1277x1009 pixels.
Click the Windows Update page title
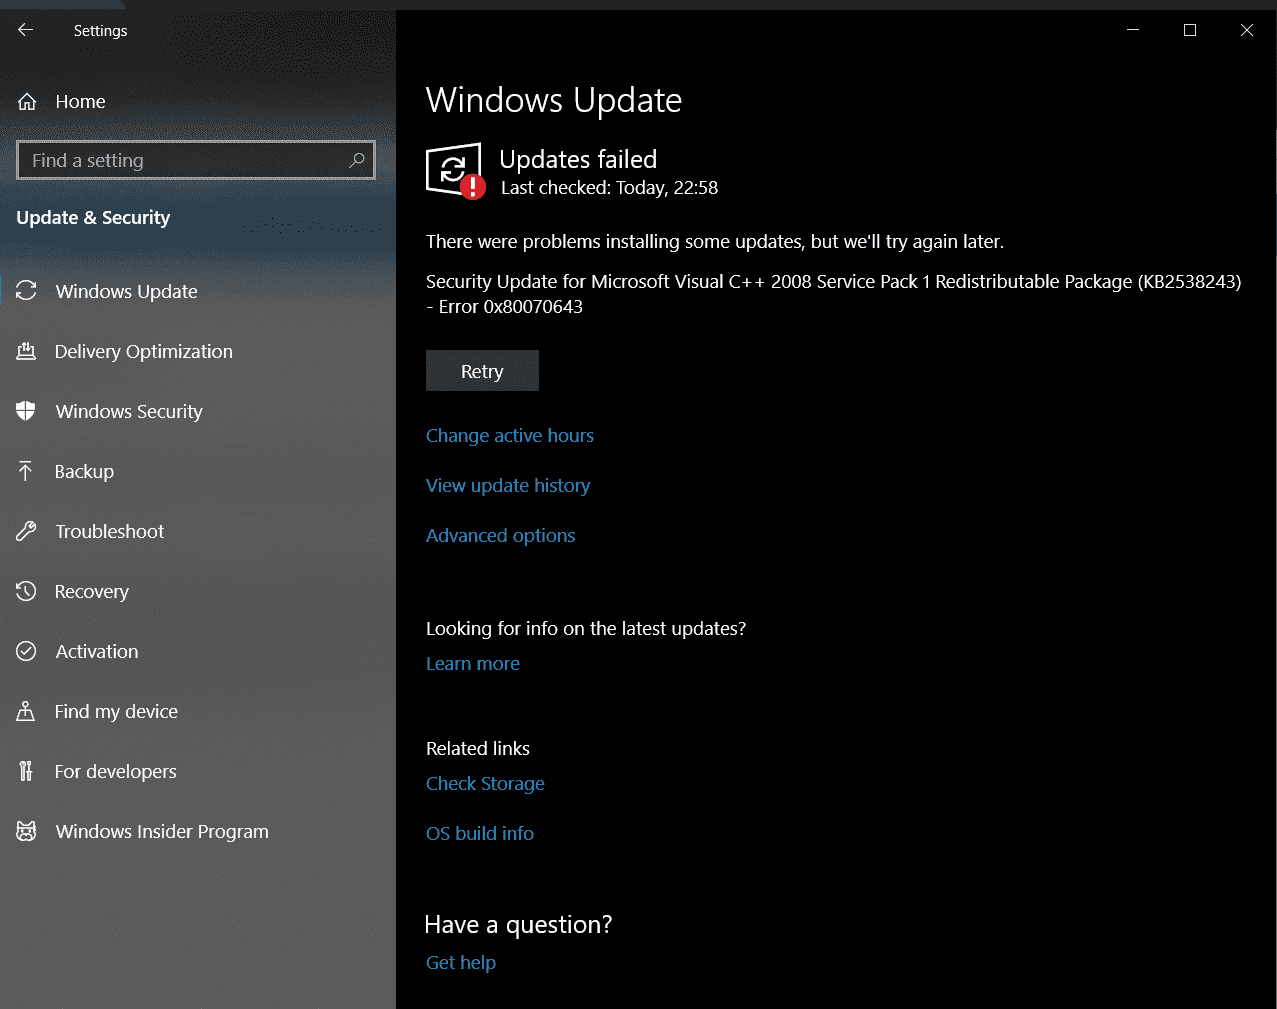coord(554,100)
